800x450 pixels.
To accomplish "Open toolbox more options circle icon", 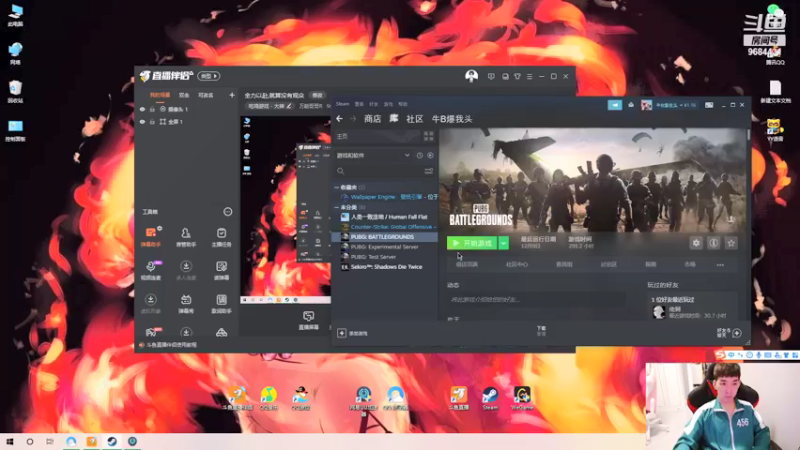I will pyautogui.click(x=228, y=212).
